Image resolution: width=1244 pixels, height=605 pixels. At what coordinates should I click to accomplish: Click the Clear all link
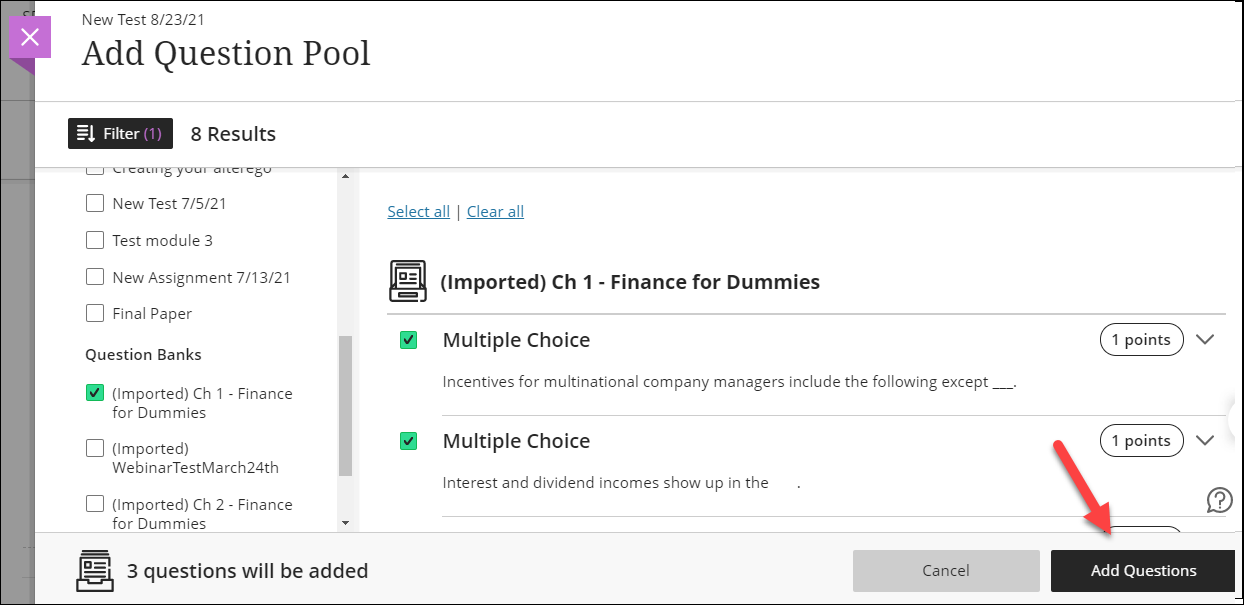coord(495,211)
